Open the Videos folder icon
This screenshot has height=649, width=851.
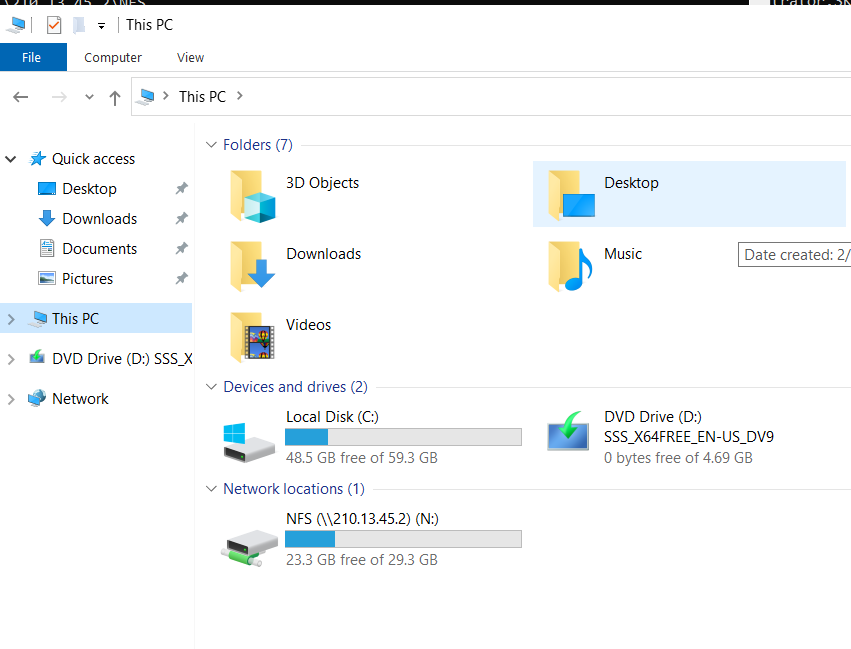pos(252,337)
